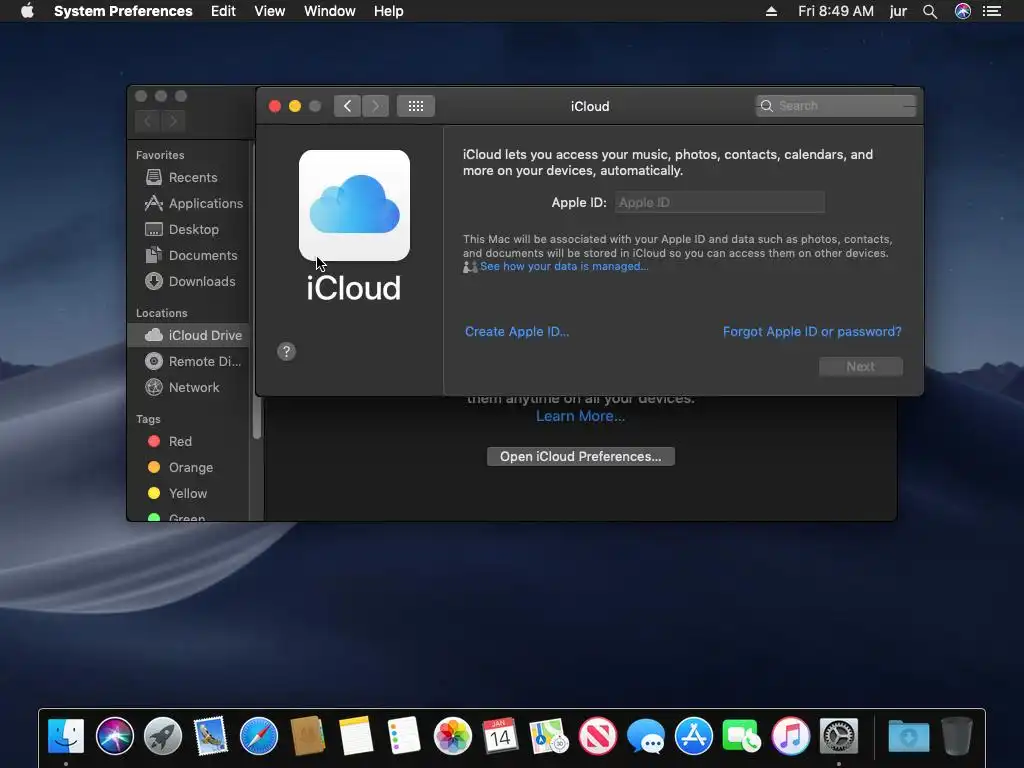Click Forgot Apple ID or password link

coord(812,332)
